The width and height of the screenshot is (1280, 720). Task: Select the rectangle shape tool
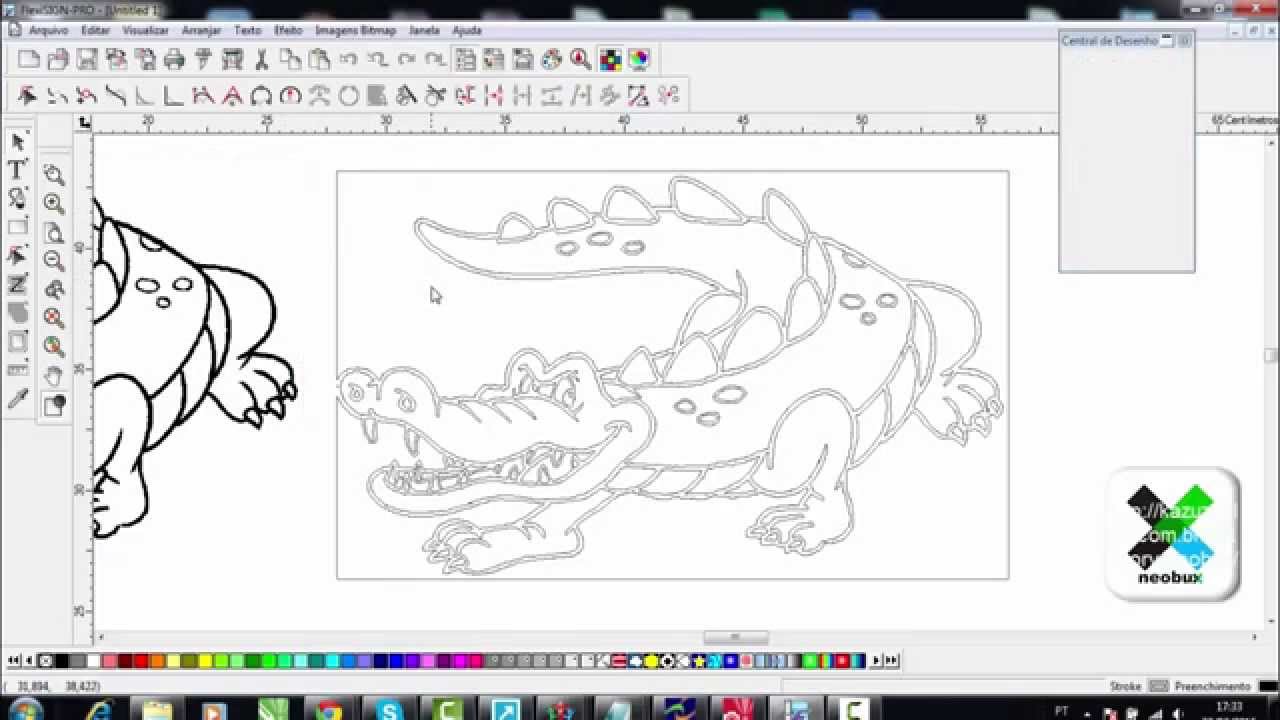(x=18, y=227)
